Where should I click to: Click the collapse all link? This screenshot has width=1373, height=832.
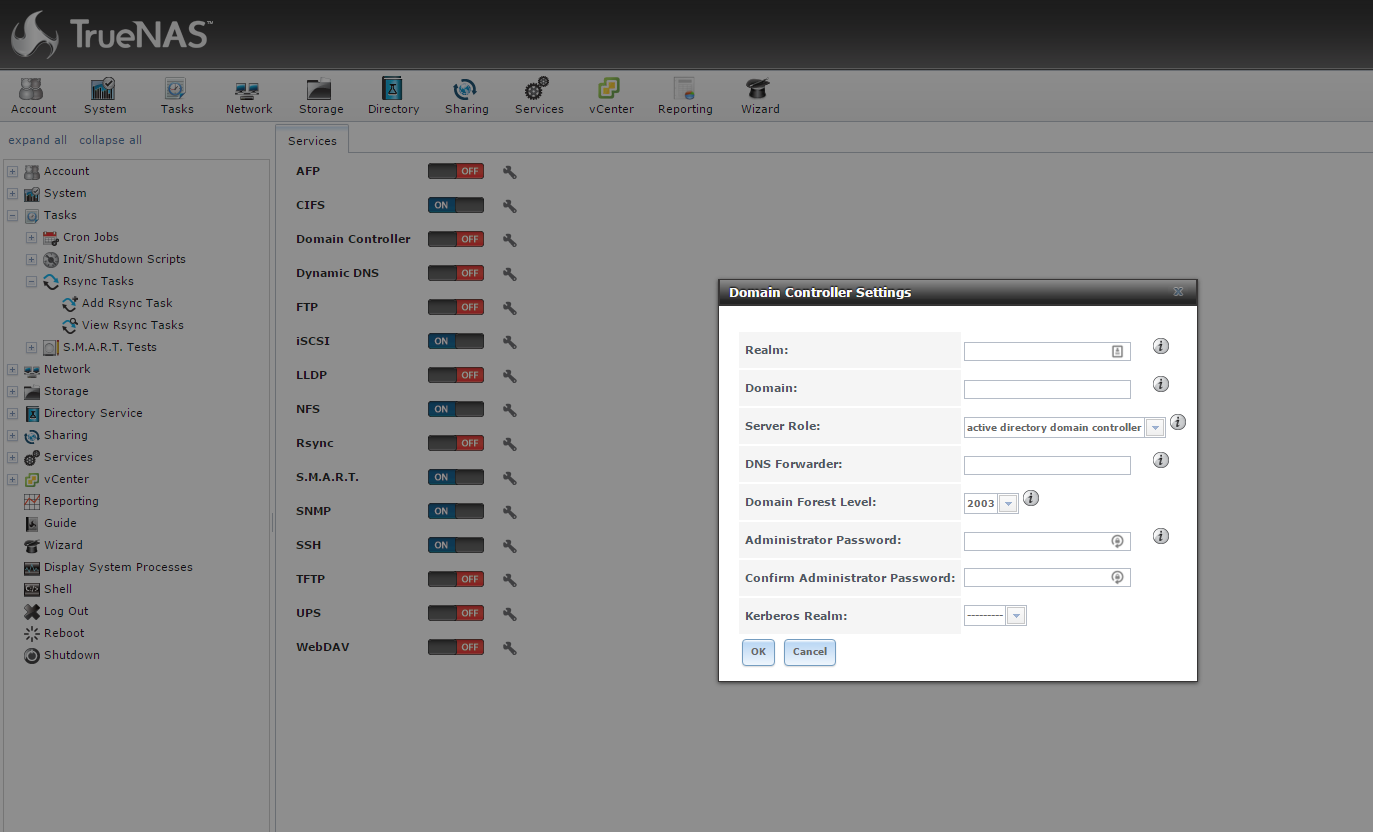[110, 140]
